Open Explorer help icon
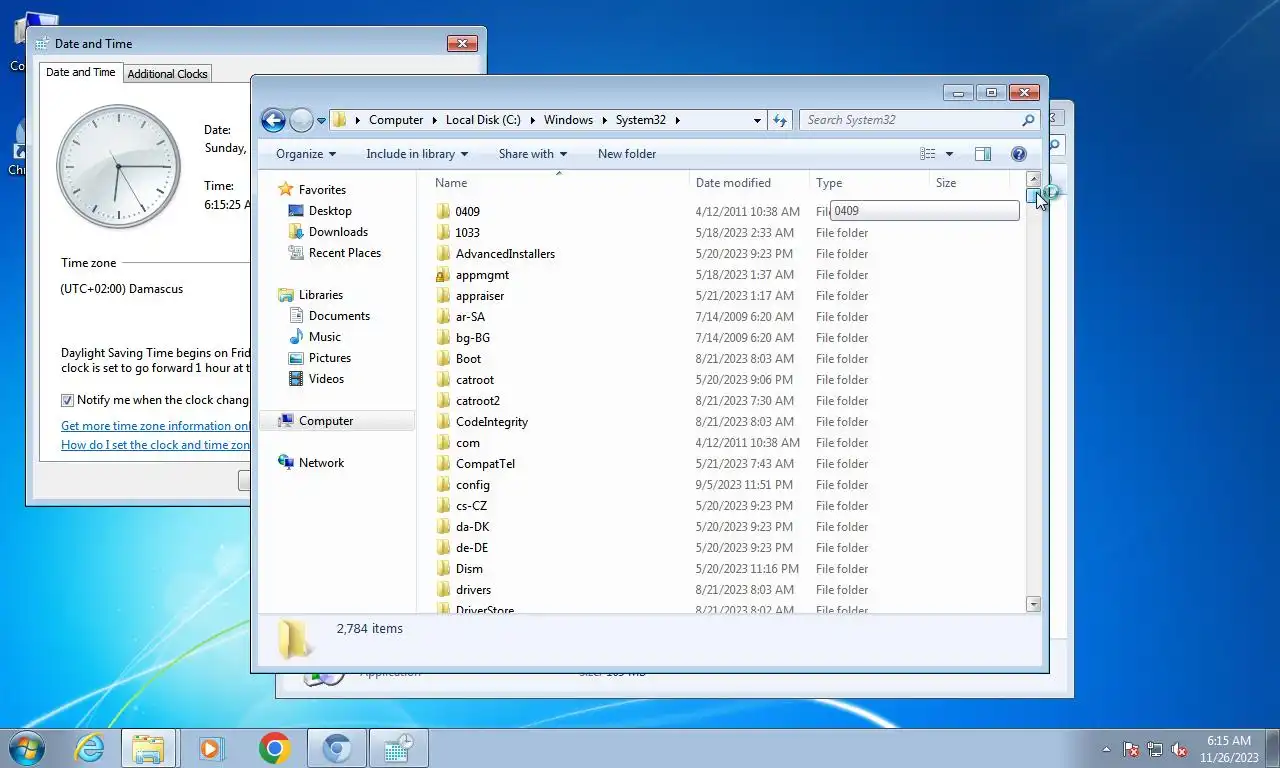 click(x=1019, y=154)
